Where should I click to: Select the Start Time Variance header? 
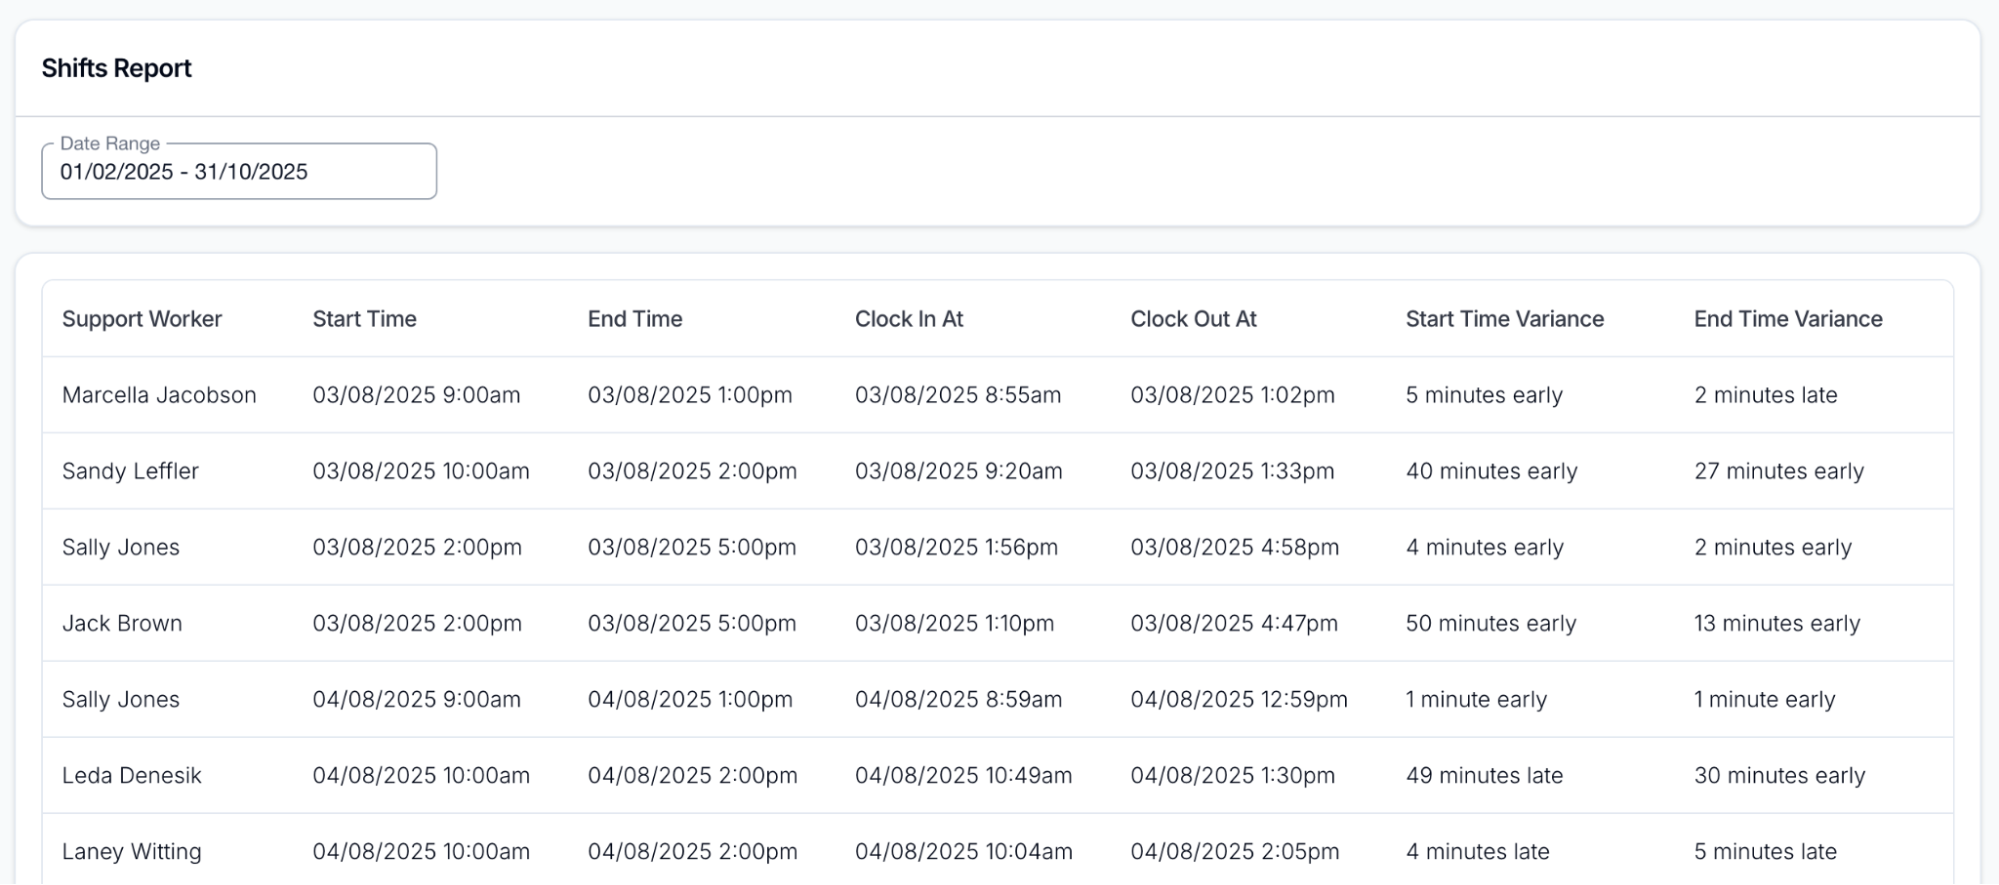tap(1504, 319)
